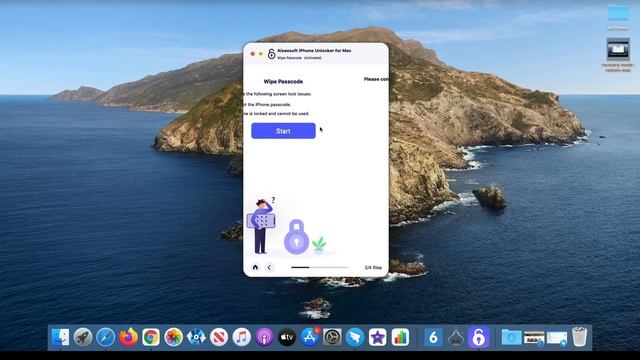The image size is (640, 360).
Task: Open Numbers bar-chart icon in dock
Action: pos(400,337)
